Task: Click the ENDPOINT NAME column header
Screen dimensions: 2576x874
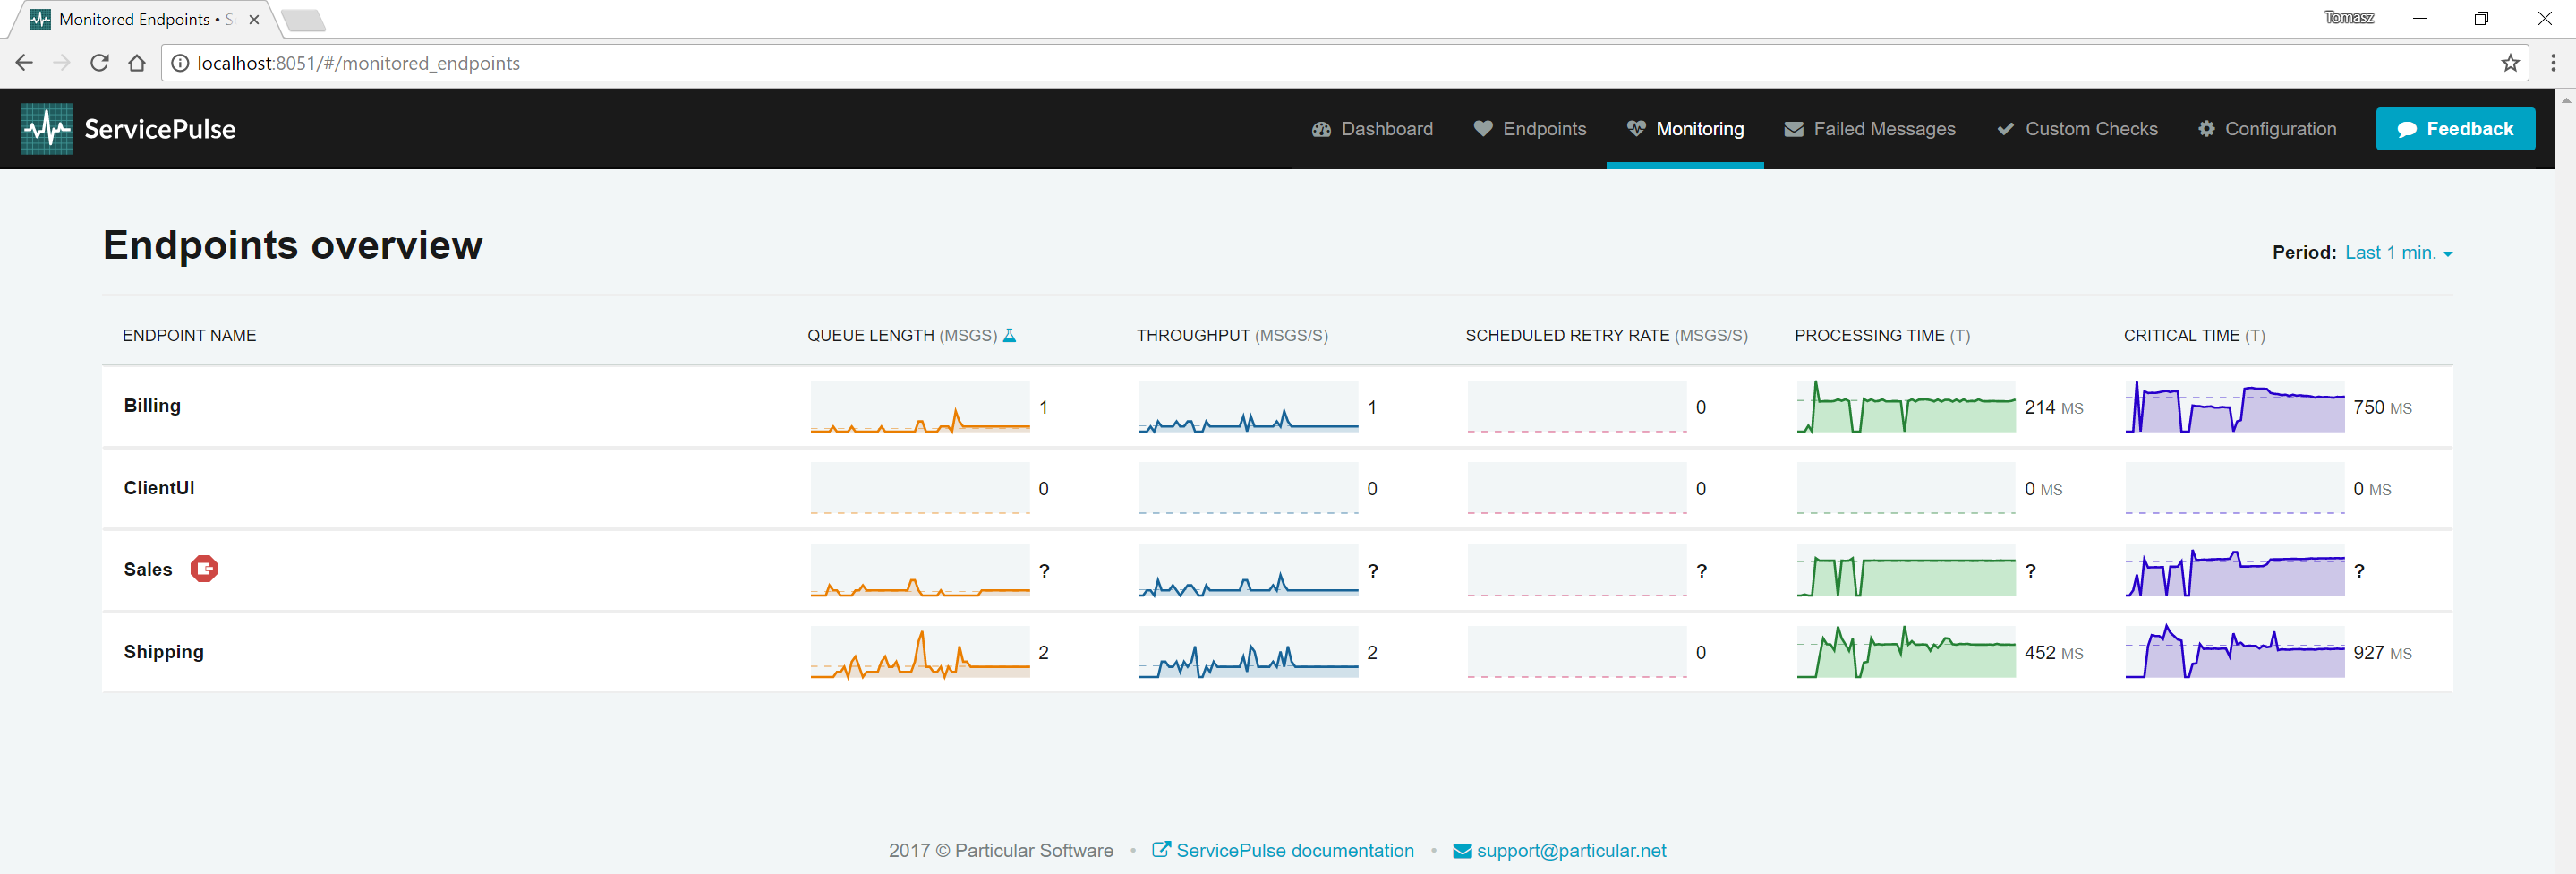Action: (189, 336)
